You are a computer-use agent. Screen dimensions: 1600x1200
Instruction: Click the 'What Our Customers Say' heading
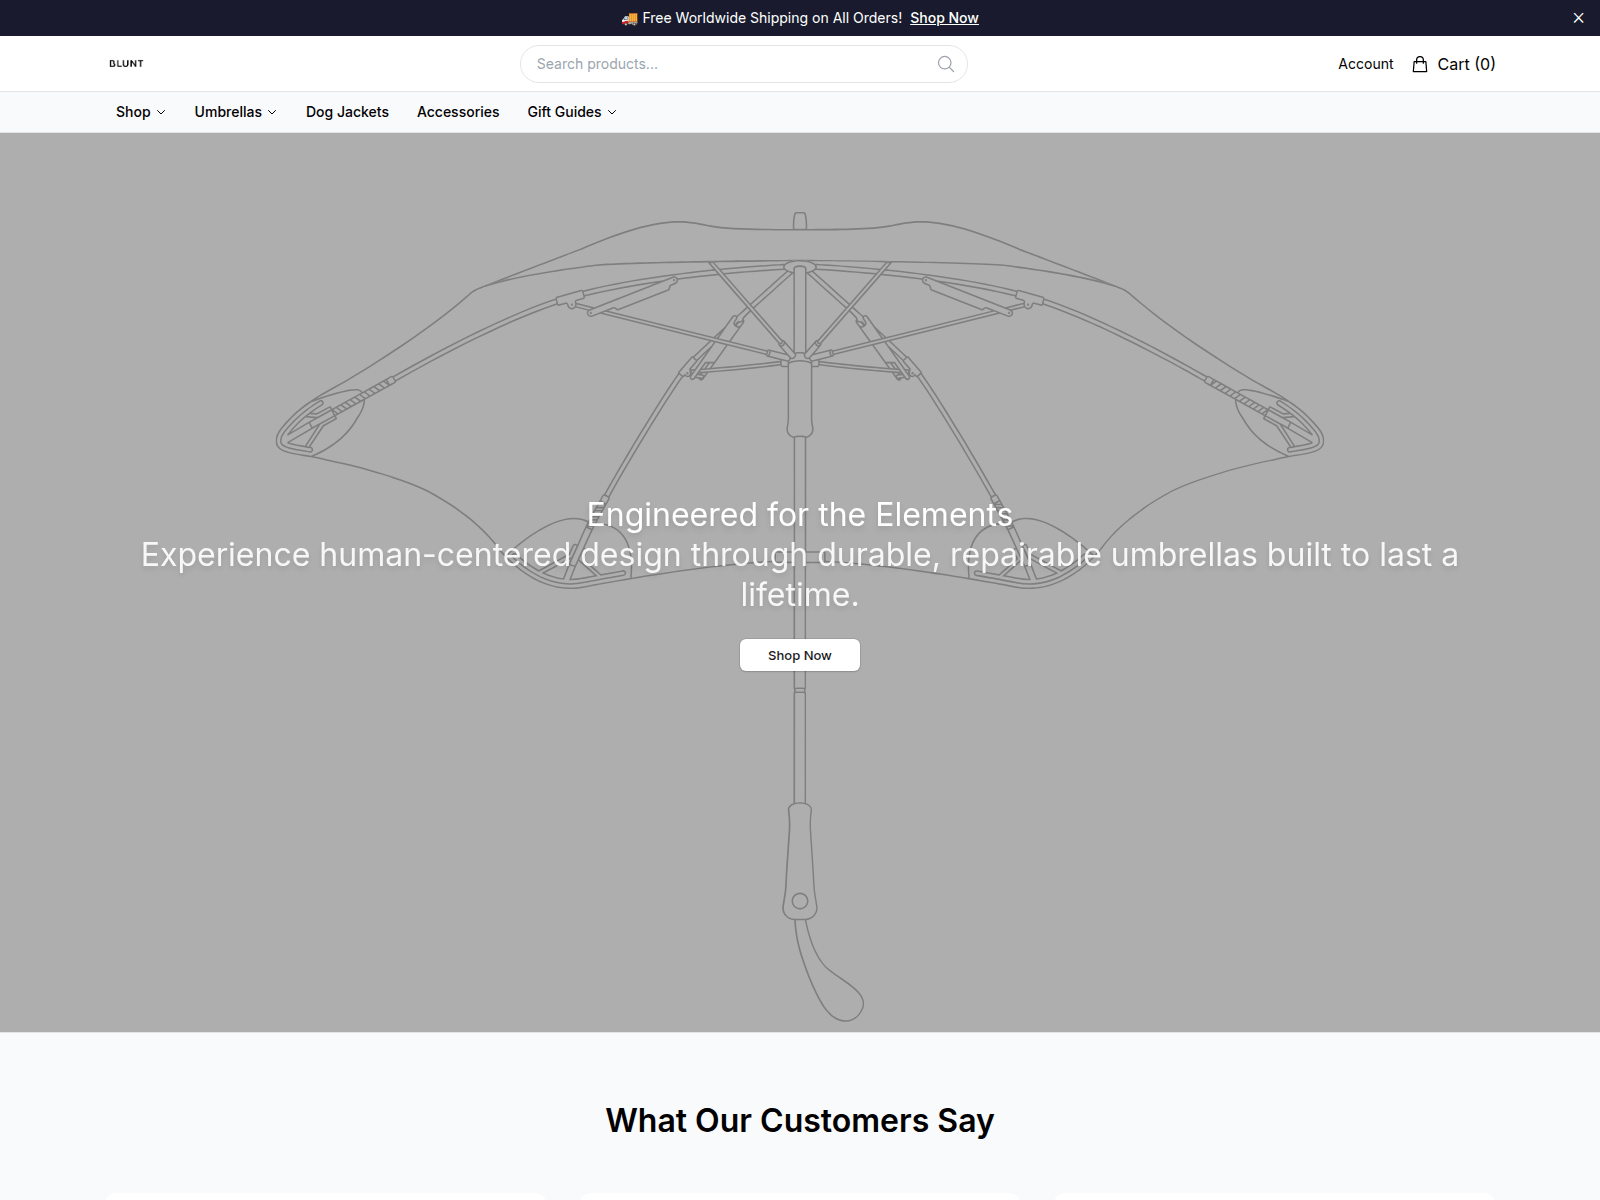(800, 1121)
